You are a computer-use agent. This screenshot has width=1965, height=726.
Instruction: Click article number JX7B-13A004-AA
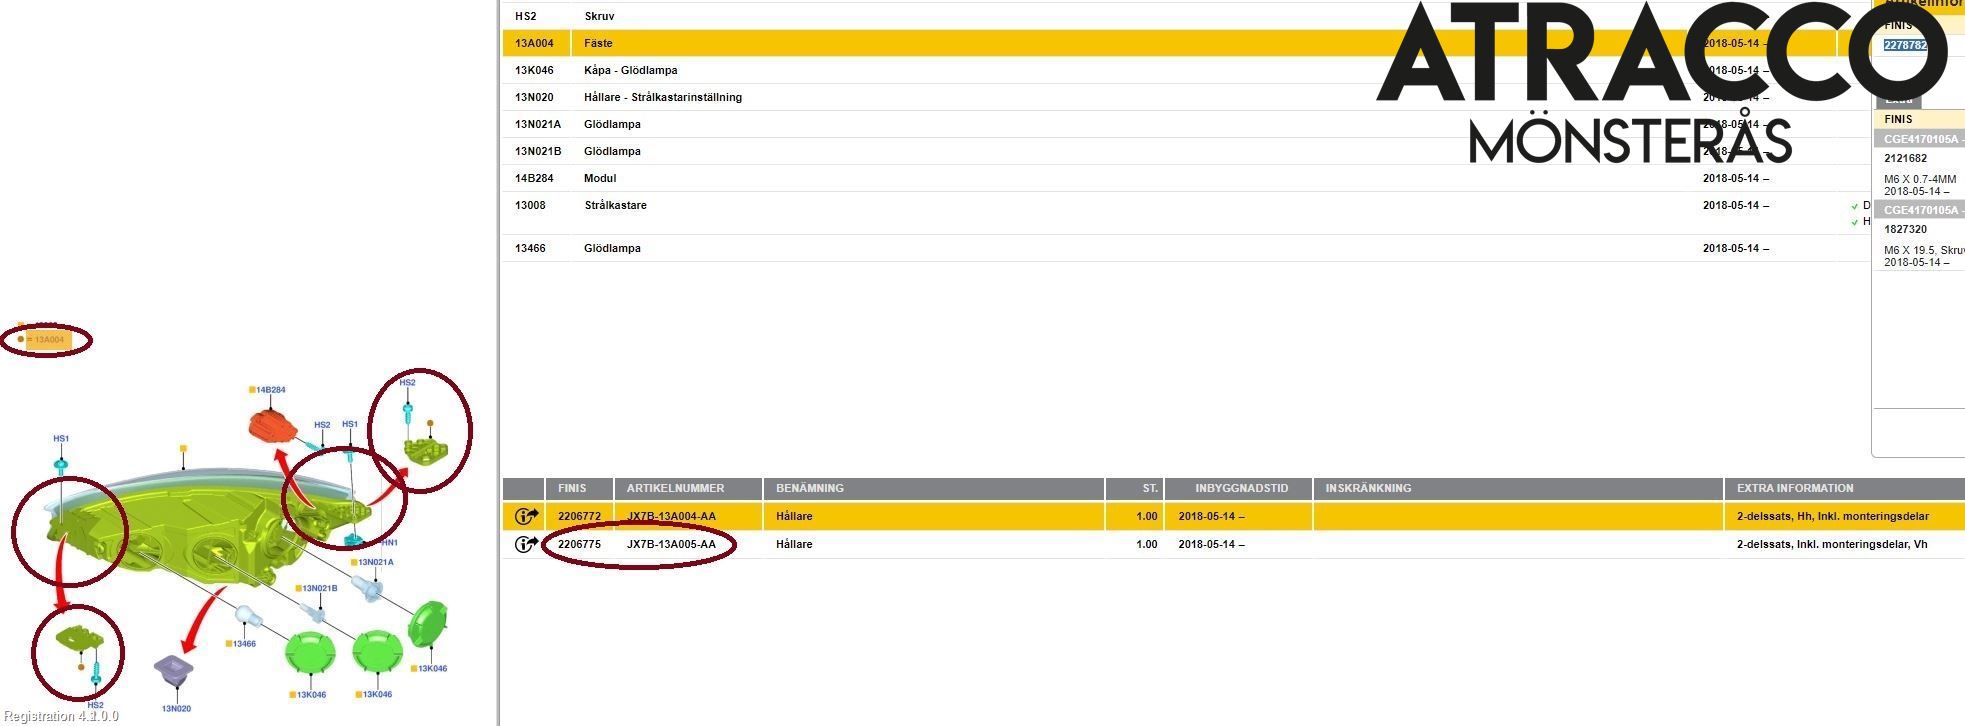pyautogui.click(x=671, y=516)
